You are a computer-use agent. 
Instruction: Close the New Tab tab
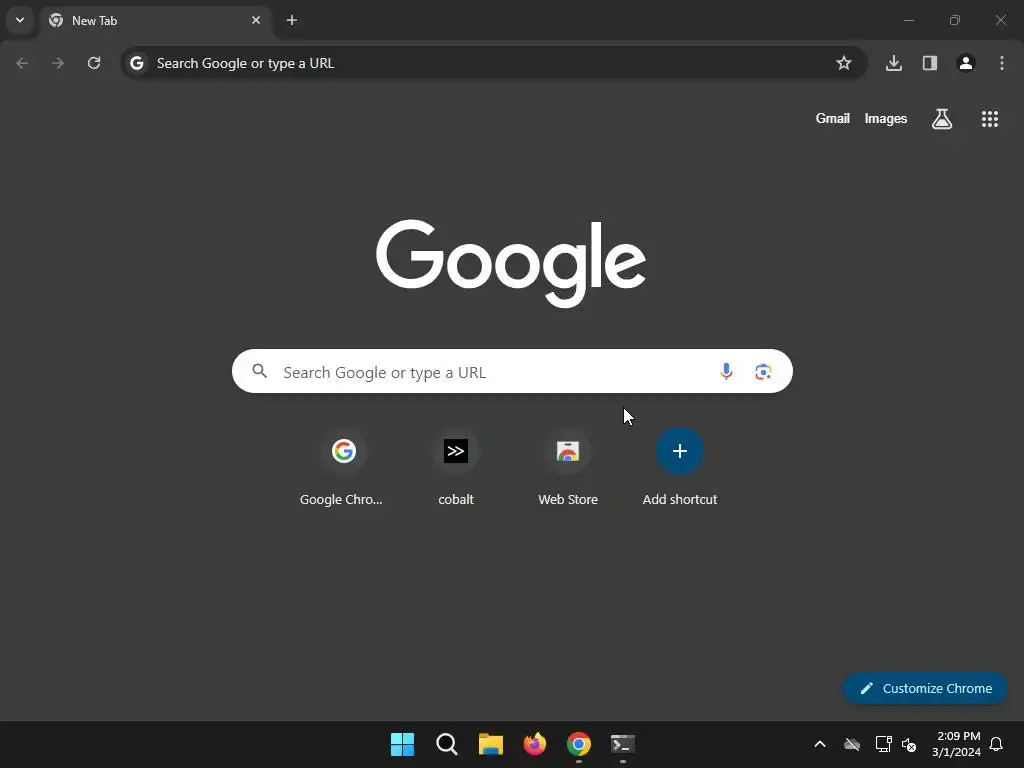pyautogui.click(x=256, y=20)
